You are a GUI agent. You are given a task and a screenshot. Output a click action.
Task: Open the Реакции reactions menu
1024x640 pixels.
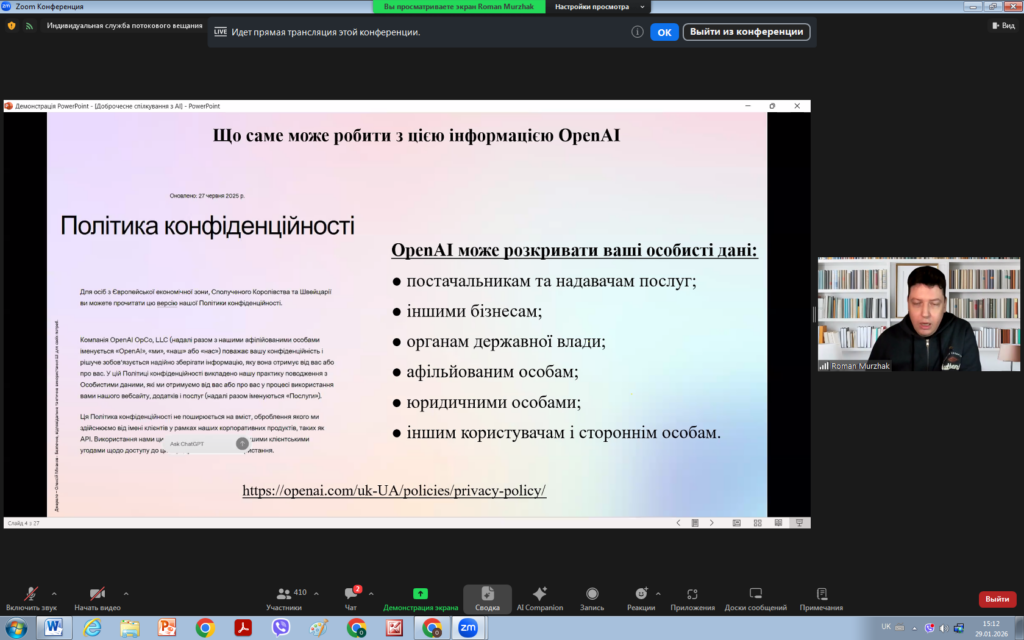pos(641,594)
